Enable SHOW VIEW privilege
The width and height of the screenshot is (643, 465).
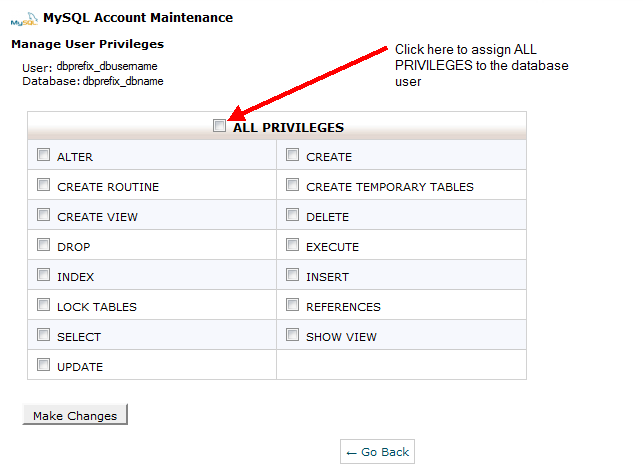coord(292,335)
